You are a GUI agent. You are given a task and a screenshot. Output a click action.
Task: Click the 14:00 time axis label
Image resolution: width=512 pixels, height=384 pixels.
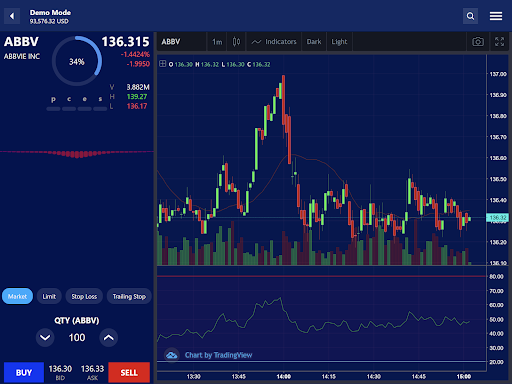tap(284, 376)
